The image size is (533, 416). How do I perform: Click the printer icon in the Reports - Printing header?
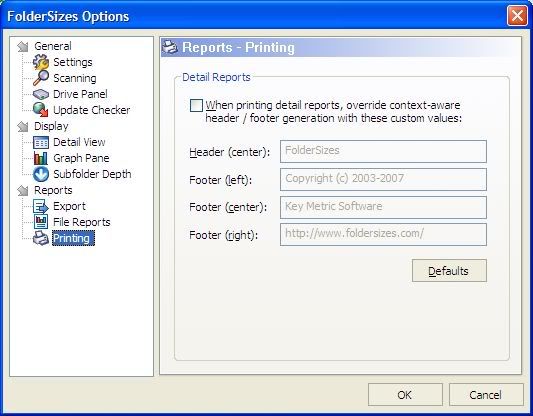pyautogui.click(x=170, y=47)
